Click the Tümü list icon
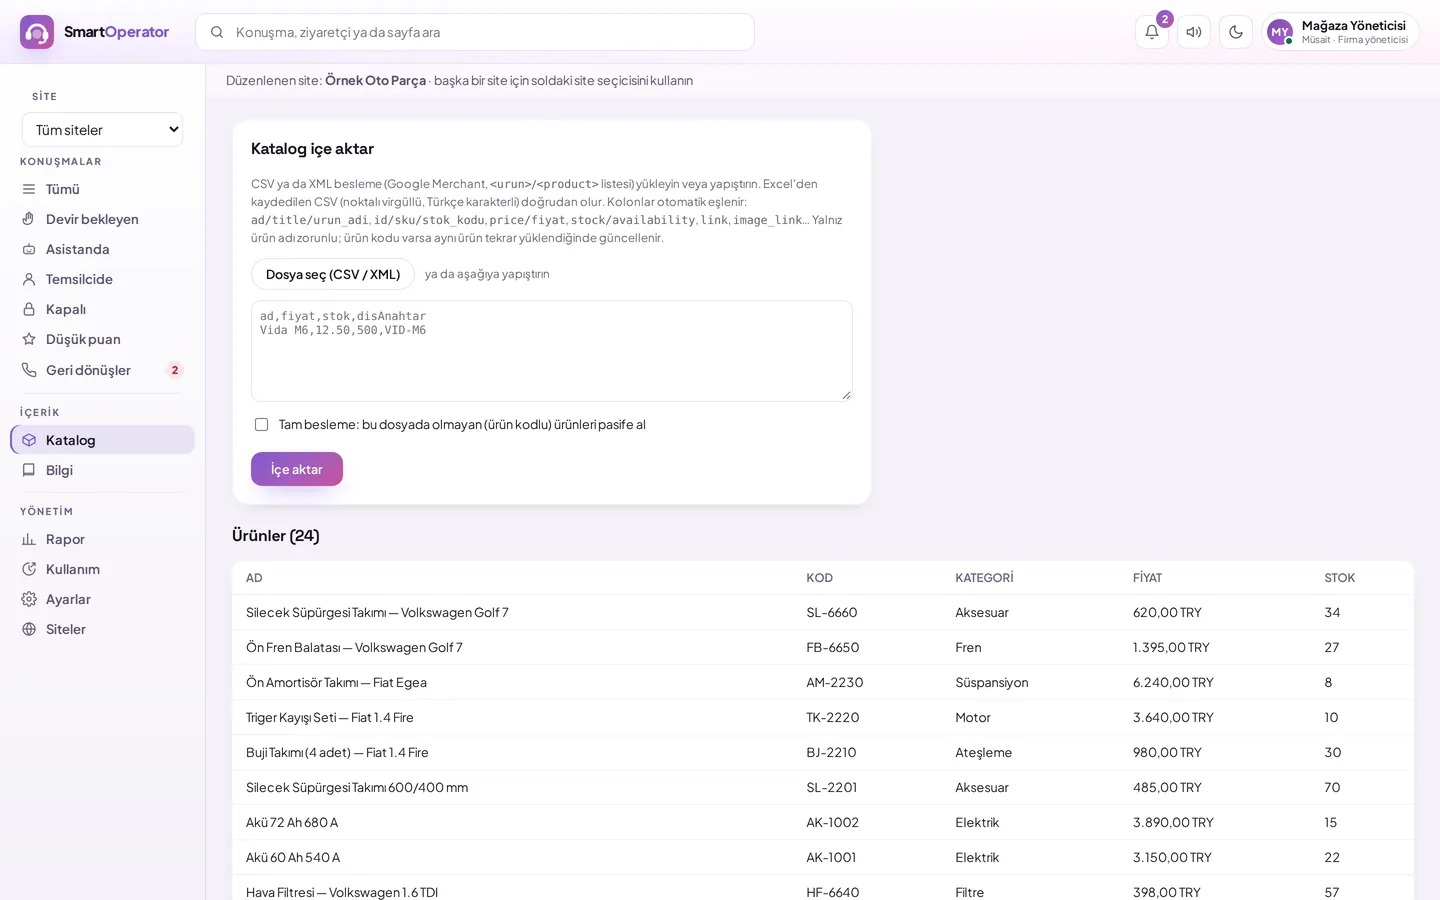 29,189
